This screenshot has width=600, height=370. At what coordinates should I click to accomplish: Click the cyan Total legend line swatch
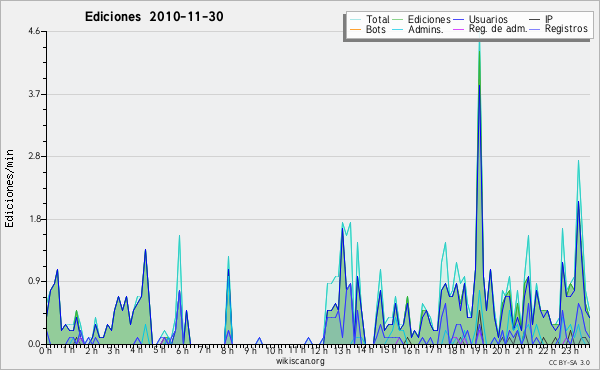356,20
